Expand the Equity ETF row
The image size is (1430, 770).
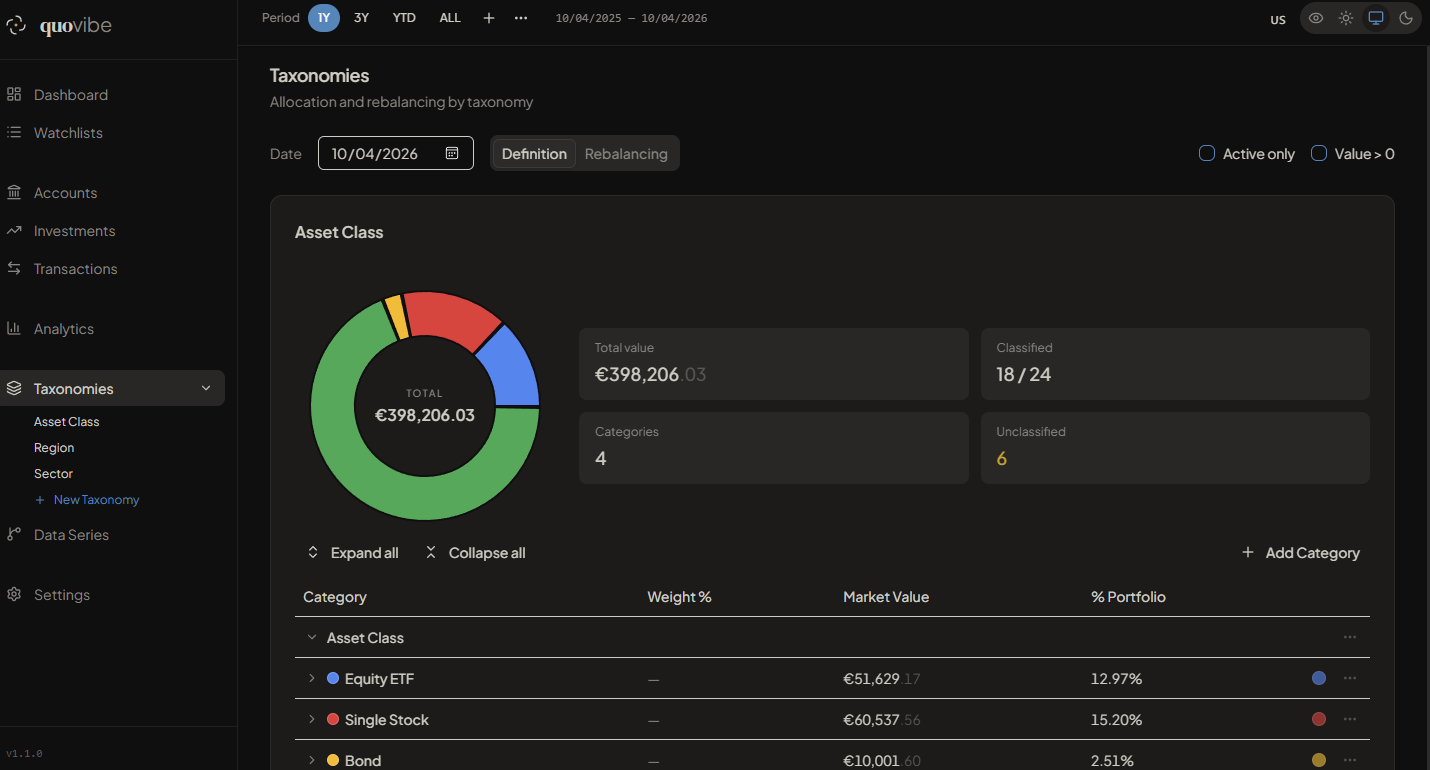click(x=312, y=679)
